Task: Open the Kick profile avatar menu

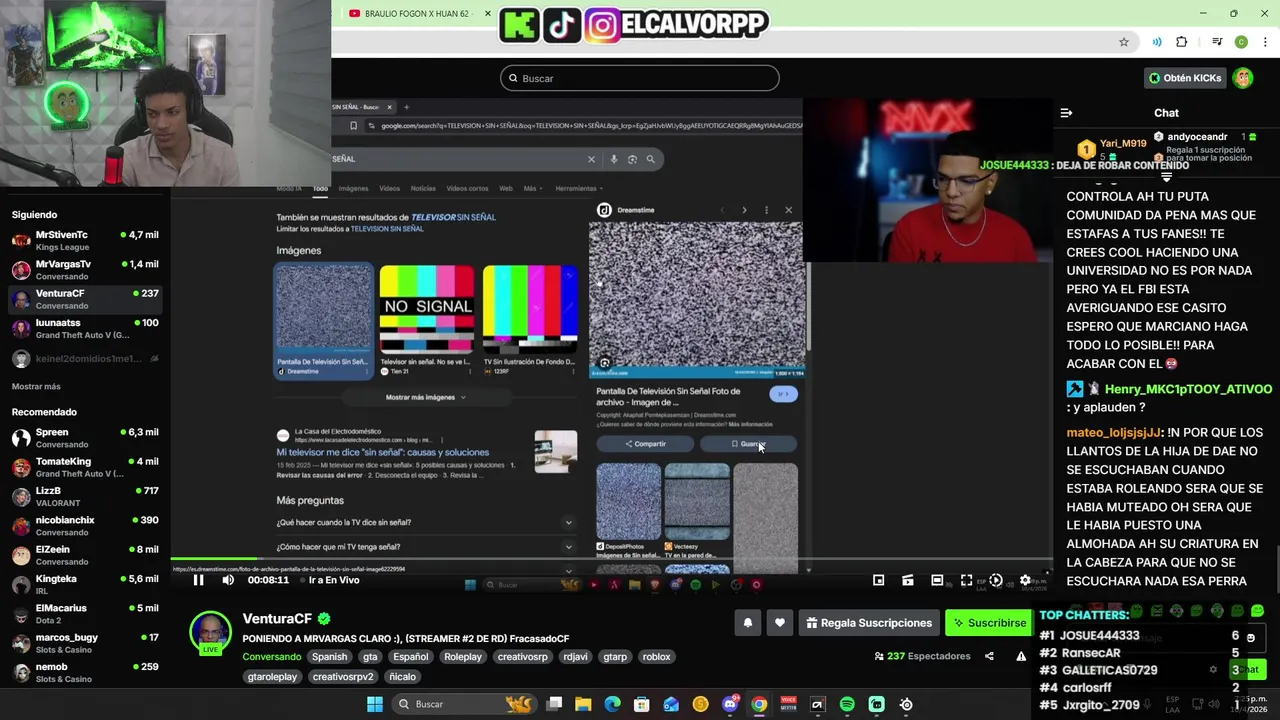Action: [1243, 78]
